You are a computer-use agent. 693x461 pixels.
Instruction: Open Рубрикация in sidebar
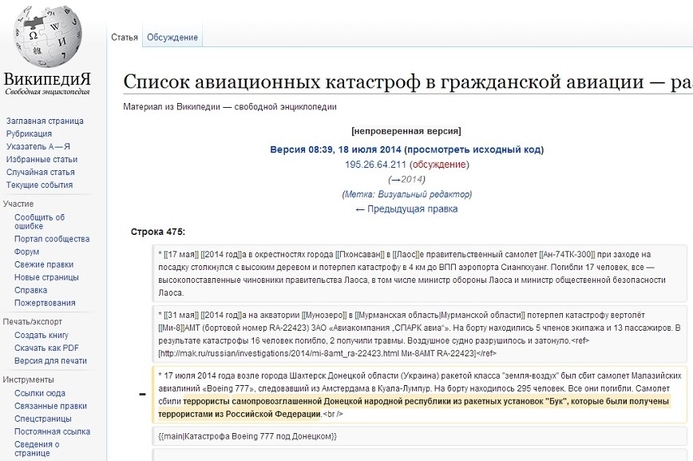(29, 134)
